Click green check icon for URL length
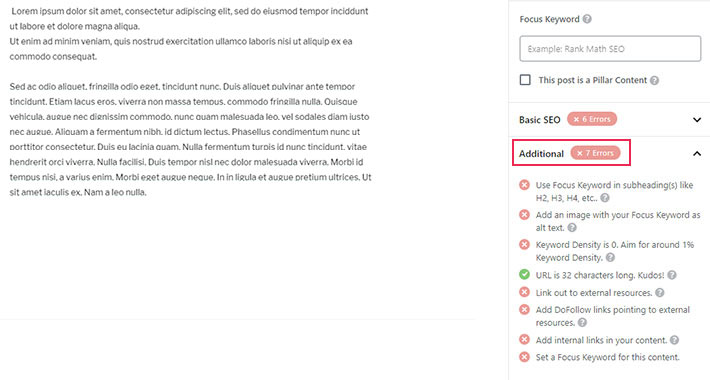Viewport: 710px width, 380px height. (x=524, y=274)
